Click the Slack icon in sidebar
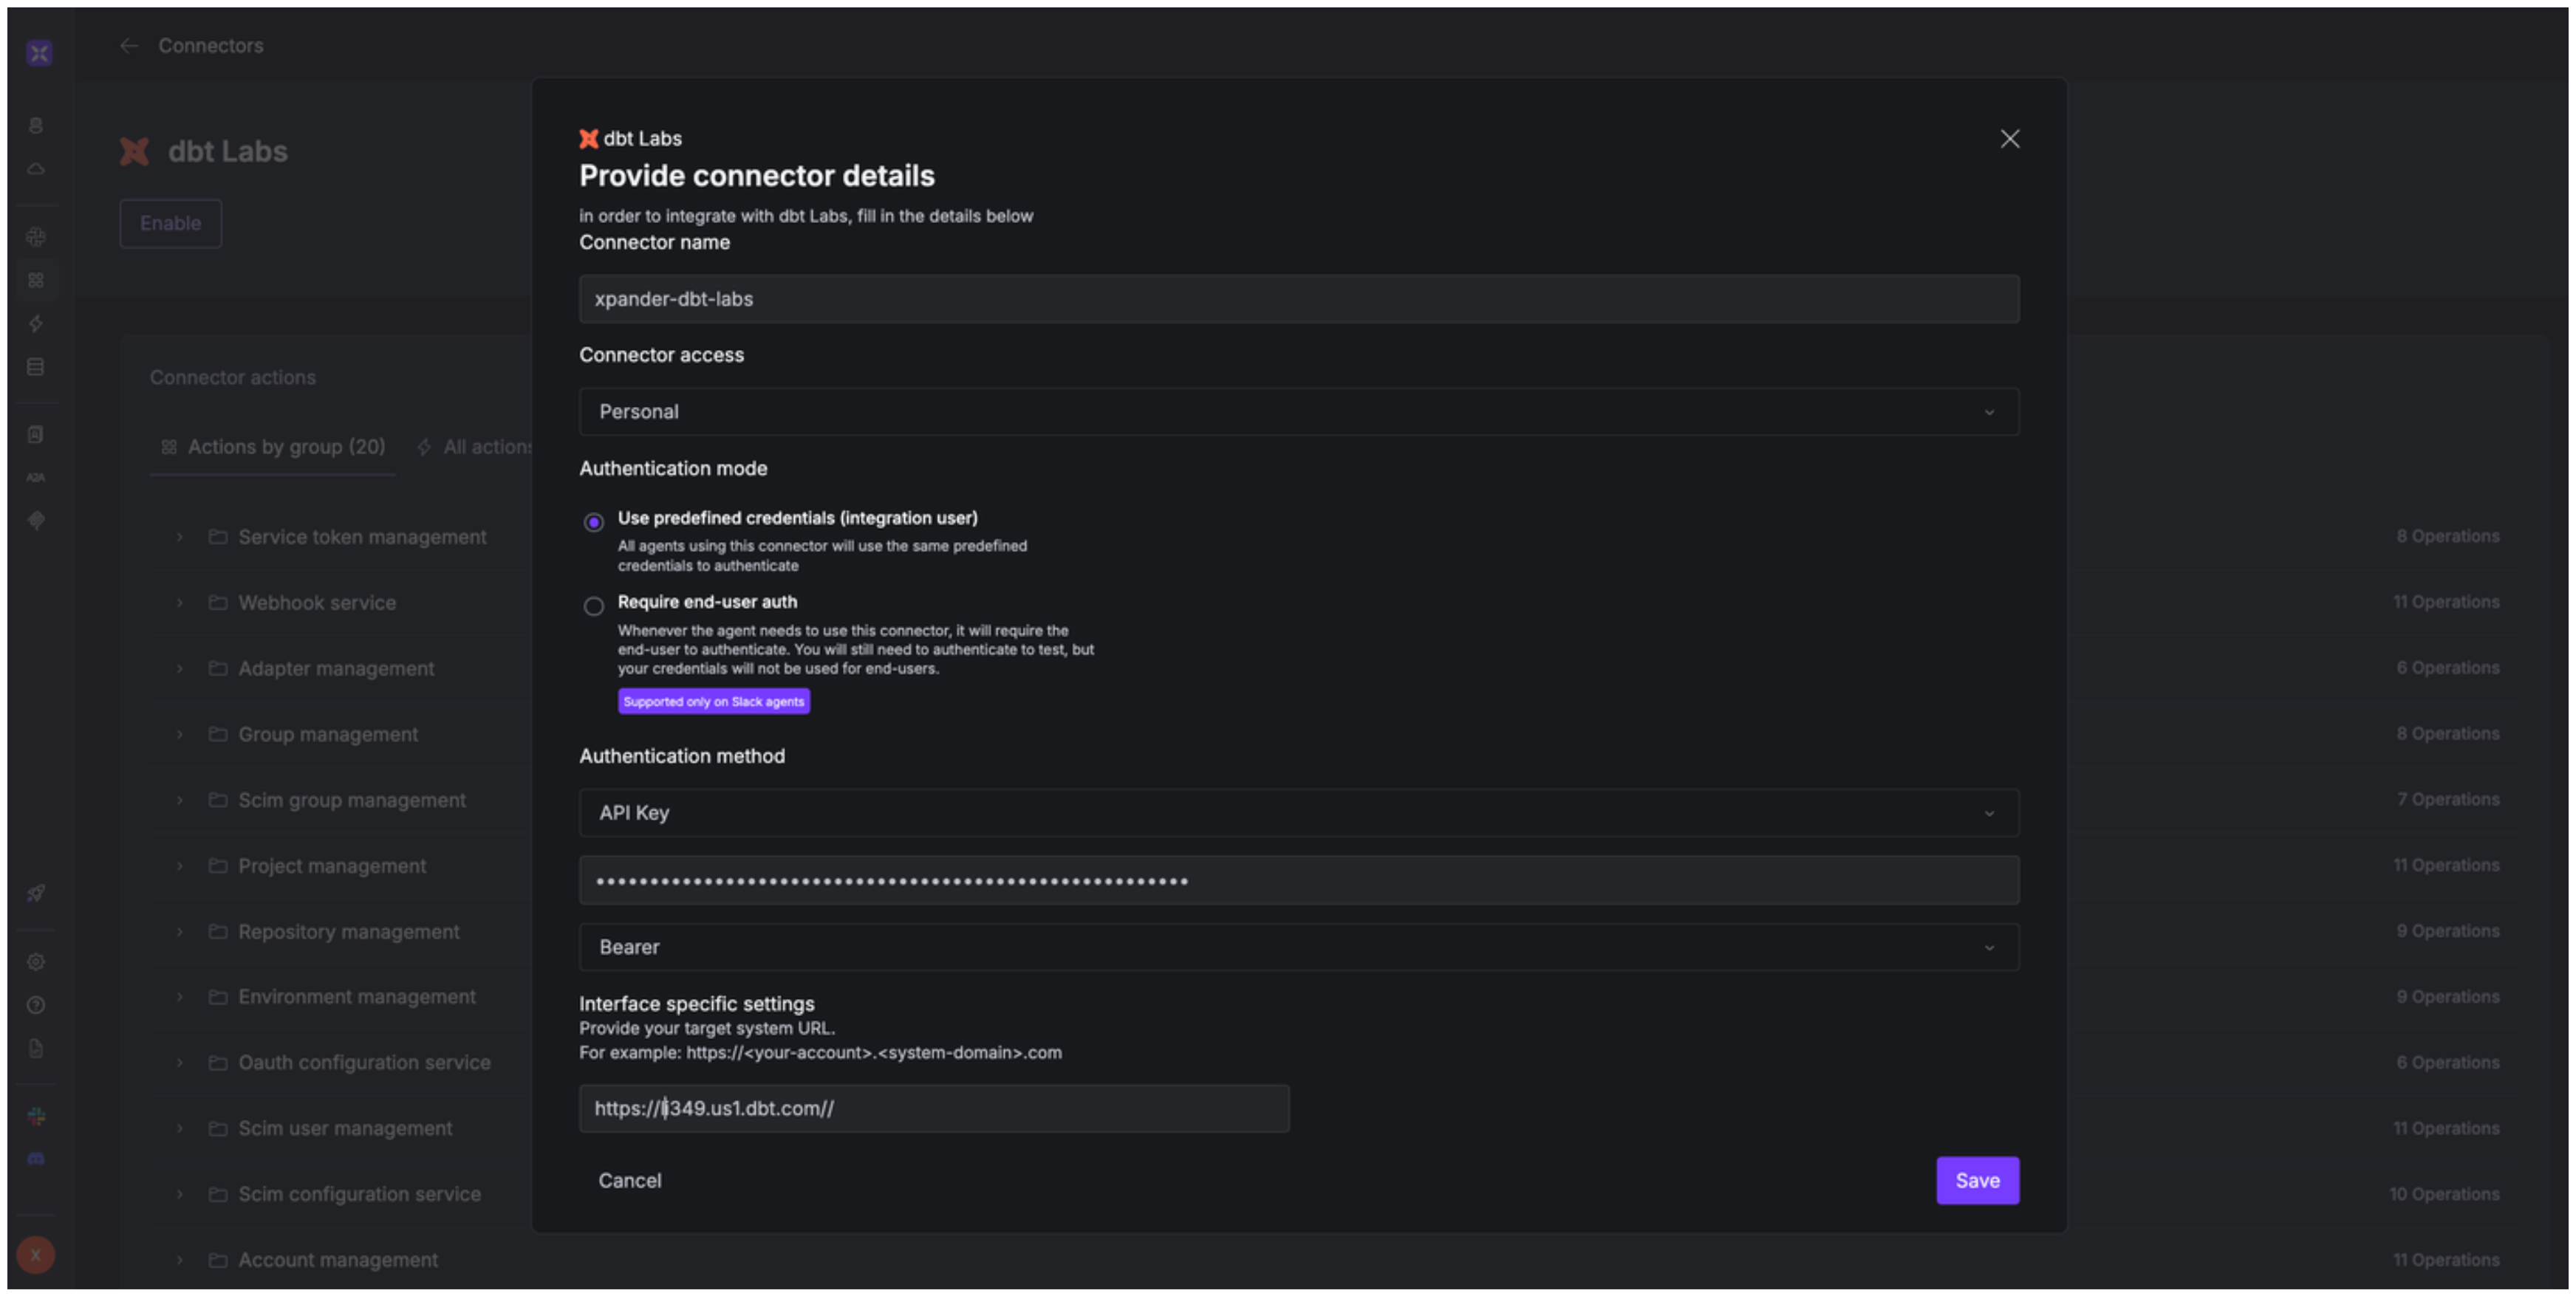Image resolution: width=2576 pixels, height=1296 pixels. click(36, 1116)
